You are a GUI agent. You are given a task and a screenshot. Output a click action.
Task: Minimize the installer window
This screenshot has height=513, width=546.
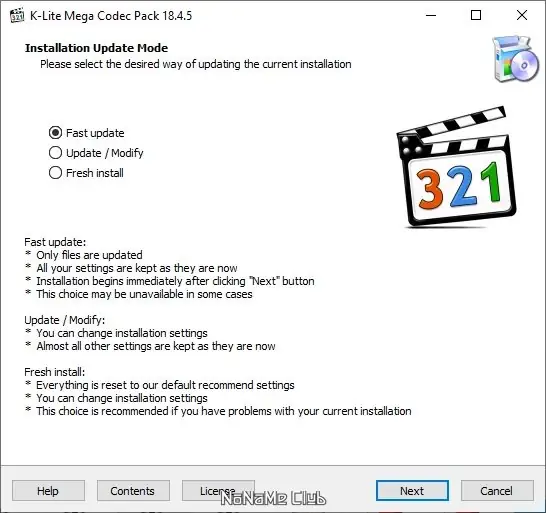431,15
